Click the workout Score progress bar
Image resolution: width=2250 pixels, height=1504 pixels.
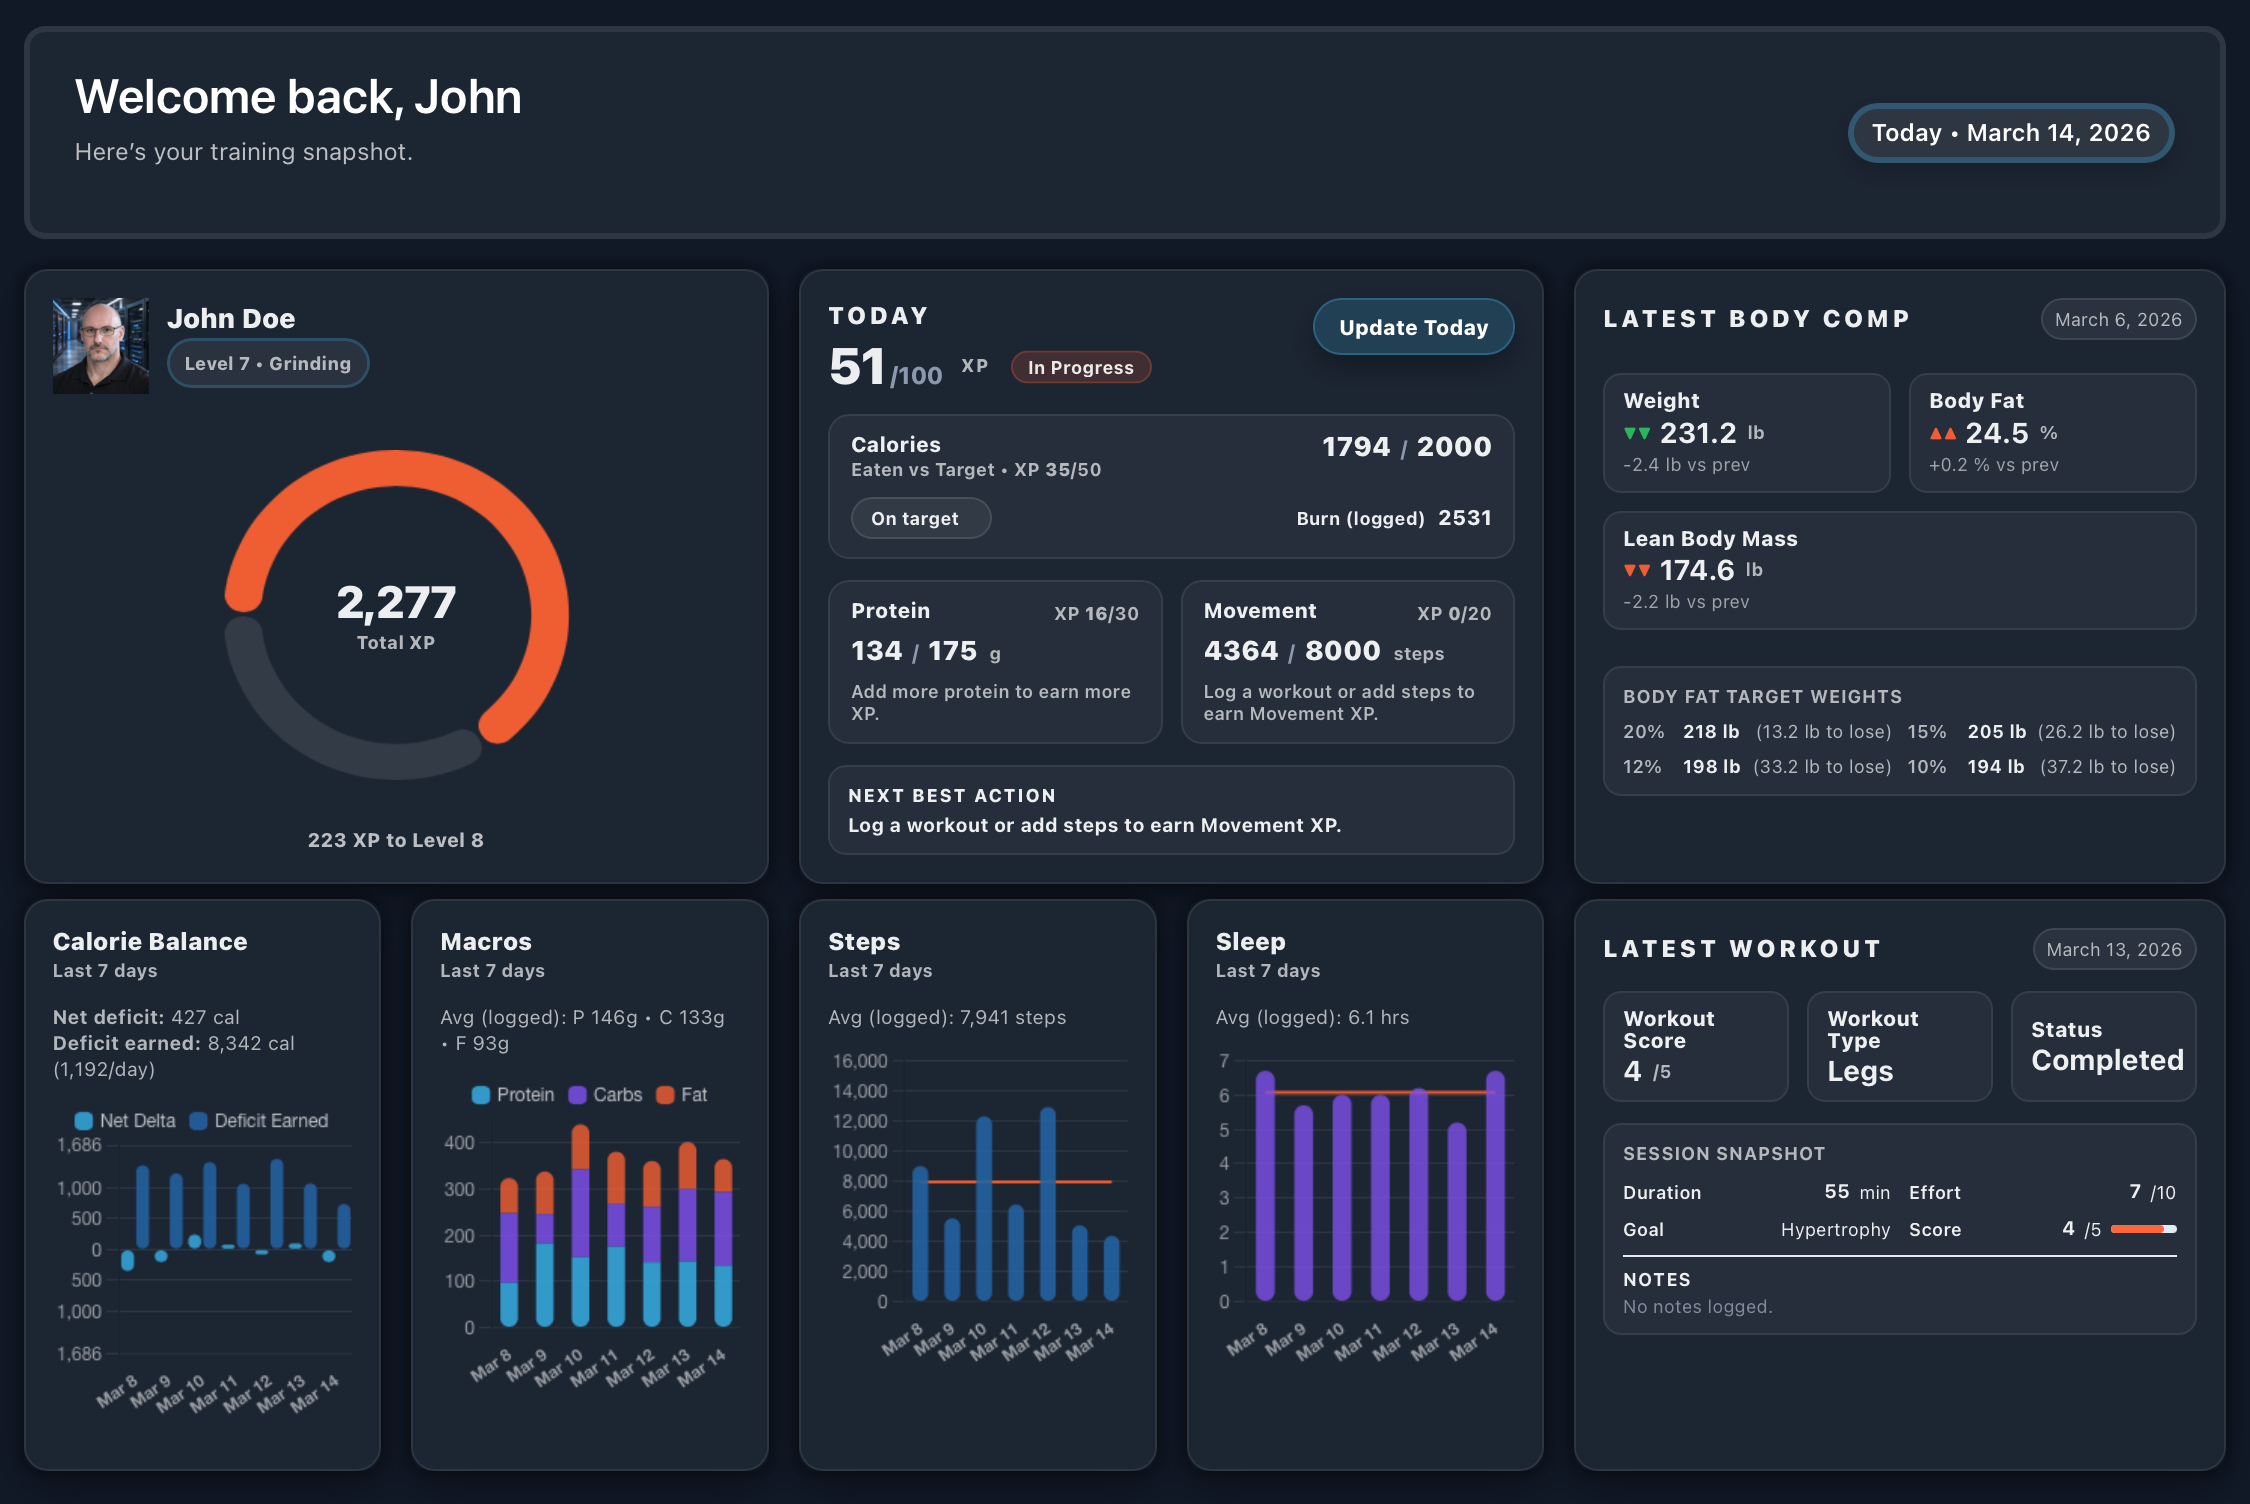2143,1229
